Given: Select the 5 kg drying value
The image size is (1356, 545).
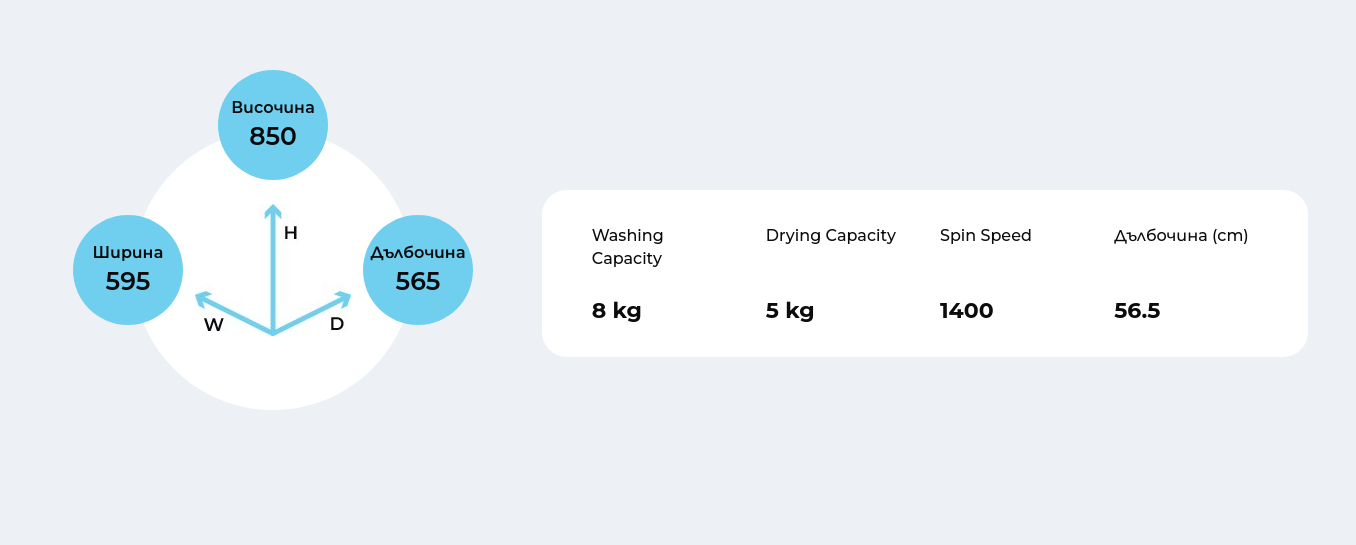Looking at the screenshot, I should pyautogui.click(x=790, y=311).
